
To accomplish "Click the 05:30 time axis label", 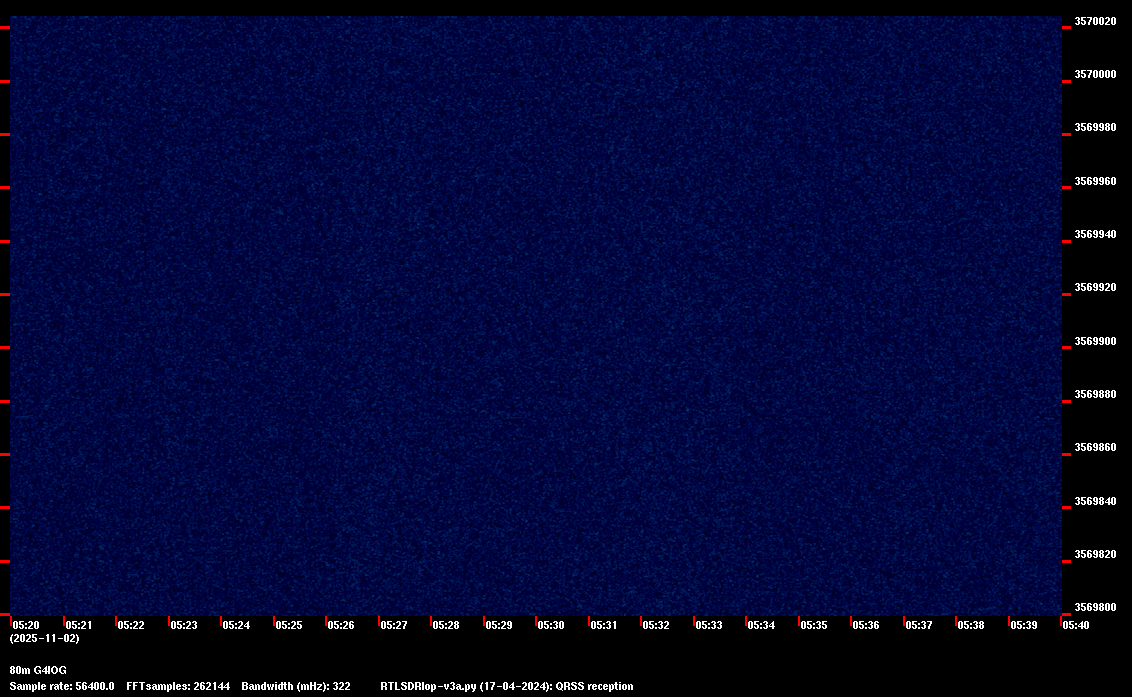I will (x=551, y=625).
